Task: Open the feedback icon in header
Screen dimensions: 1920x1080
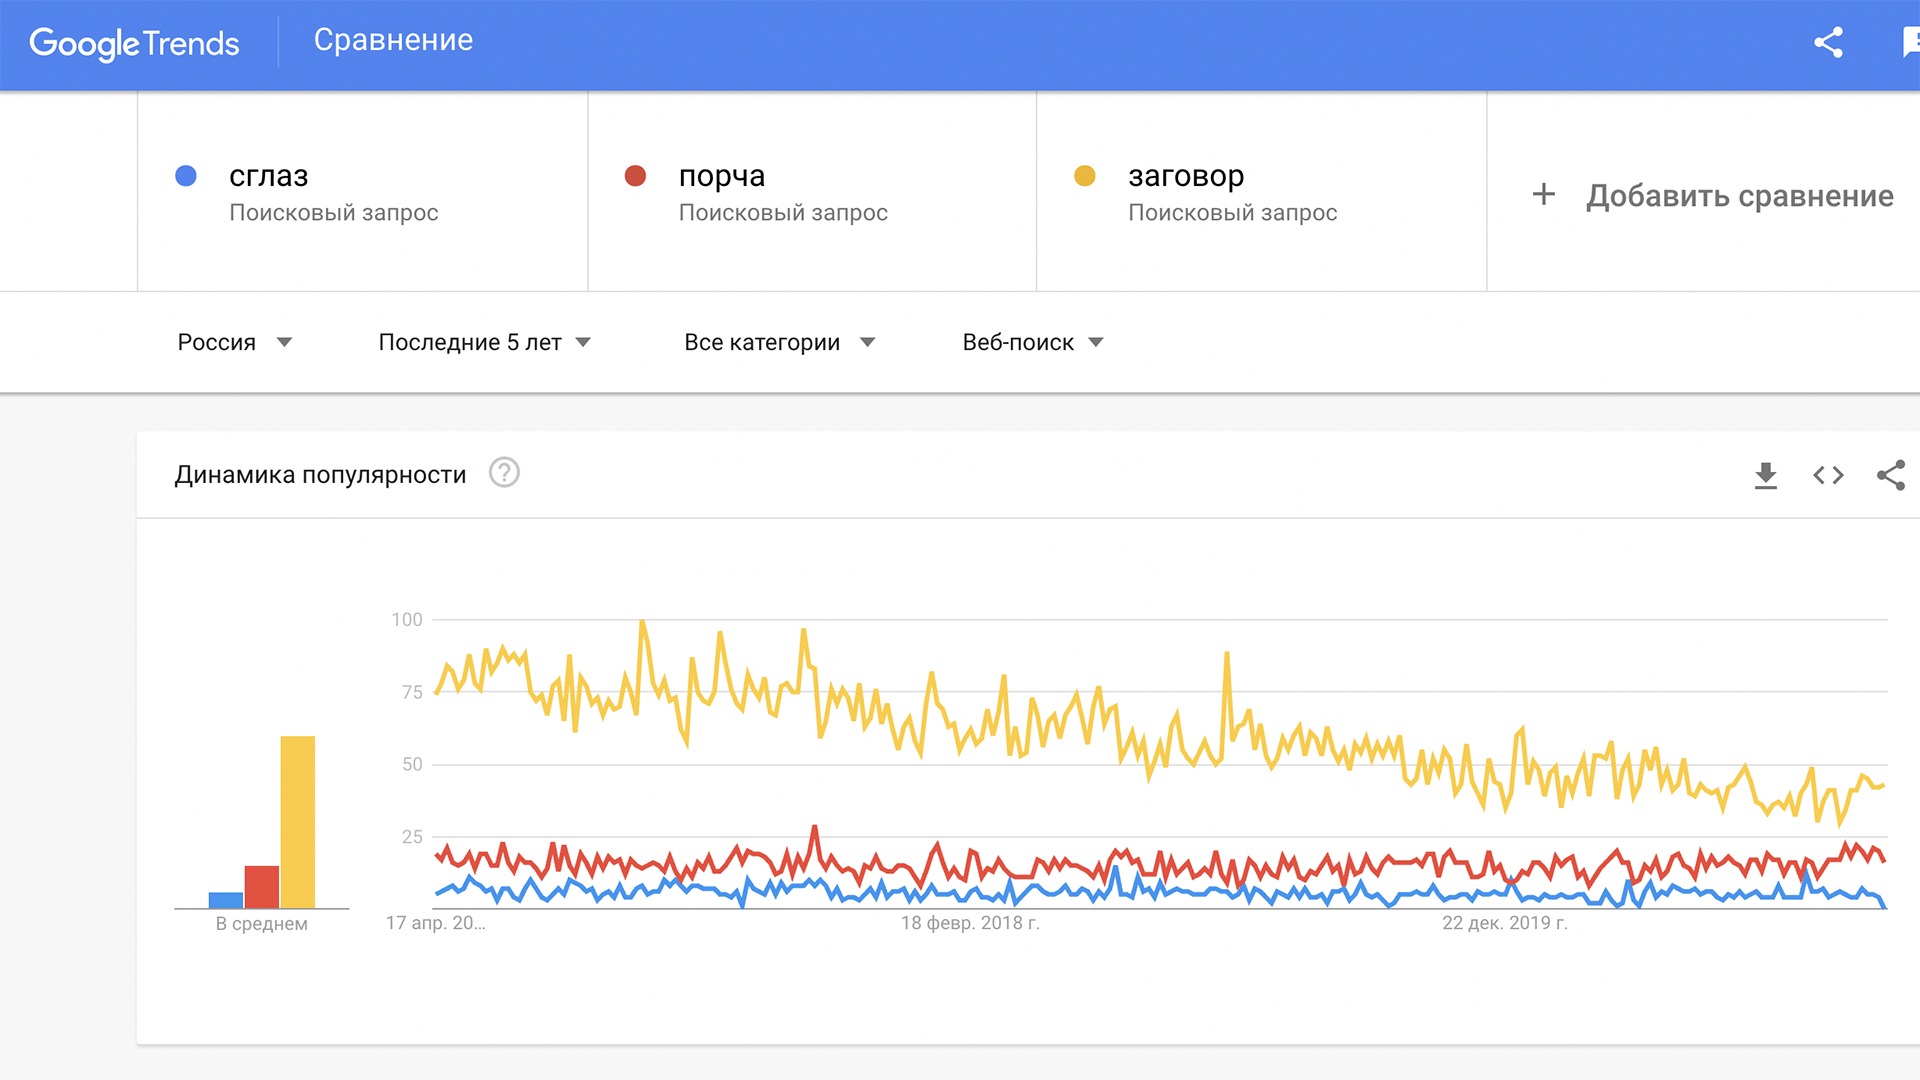Action: point(1910,42)
